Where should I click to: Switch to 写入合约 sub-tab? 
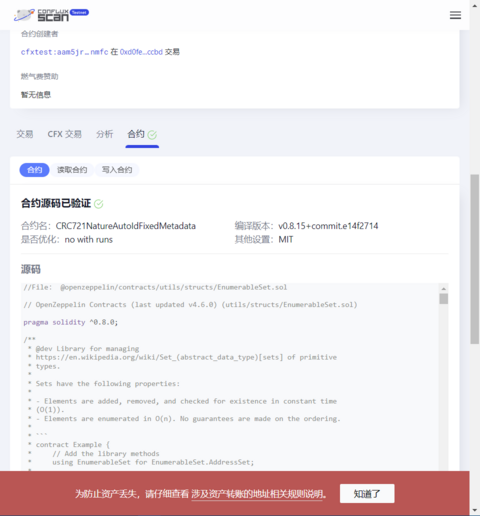117,170
